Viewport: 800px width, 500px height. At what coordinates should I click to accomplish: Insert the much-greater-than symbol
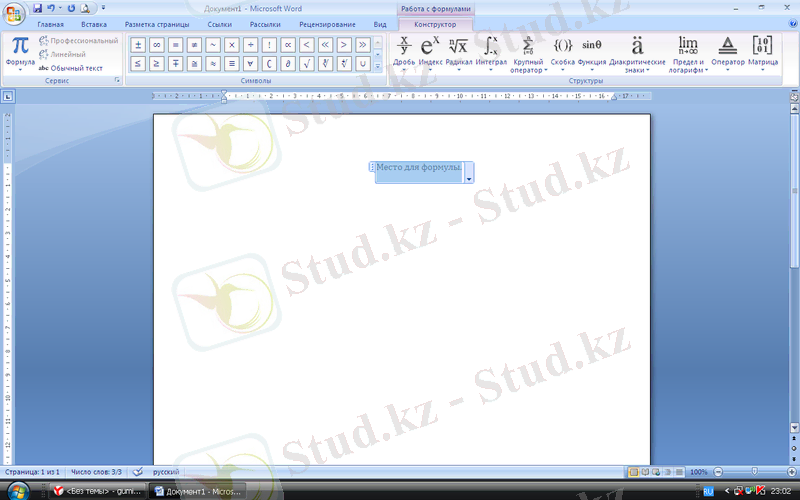coord(363,45)
